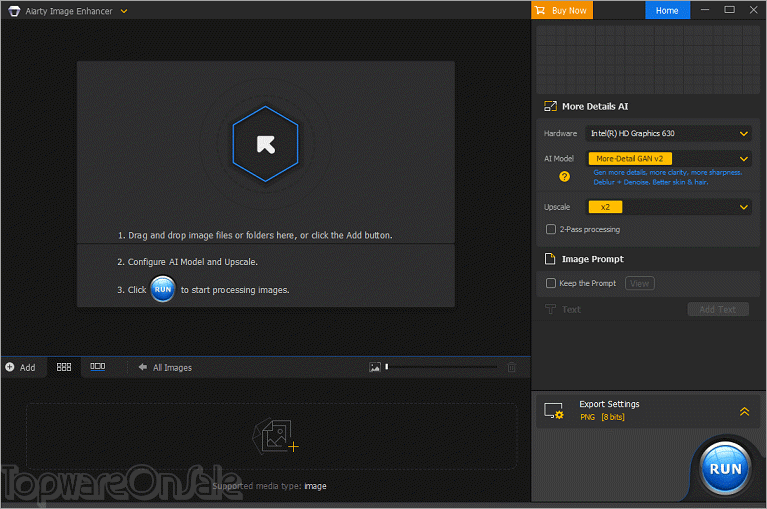Click the More-Detail GAN v2 model value
Screen dimensions: 767x509
tap(630, 158)
